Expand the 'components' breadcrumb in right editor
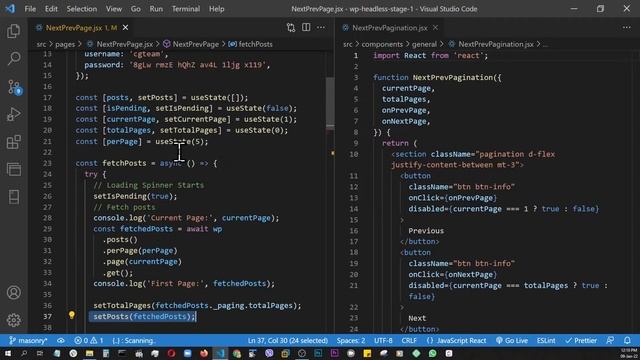Screen dimensions: 640x360 [x=382, y=44]
